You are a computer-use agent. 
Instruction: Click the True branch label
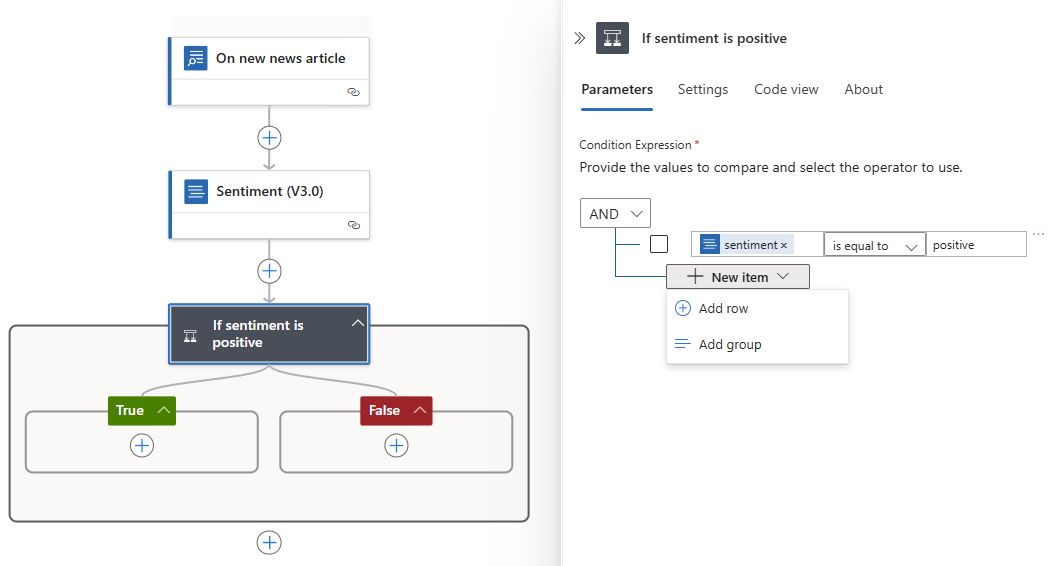(x=130, y=410)
